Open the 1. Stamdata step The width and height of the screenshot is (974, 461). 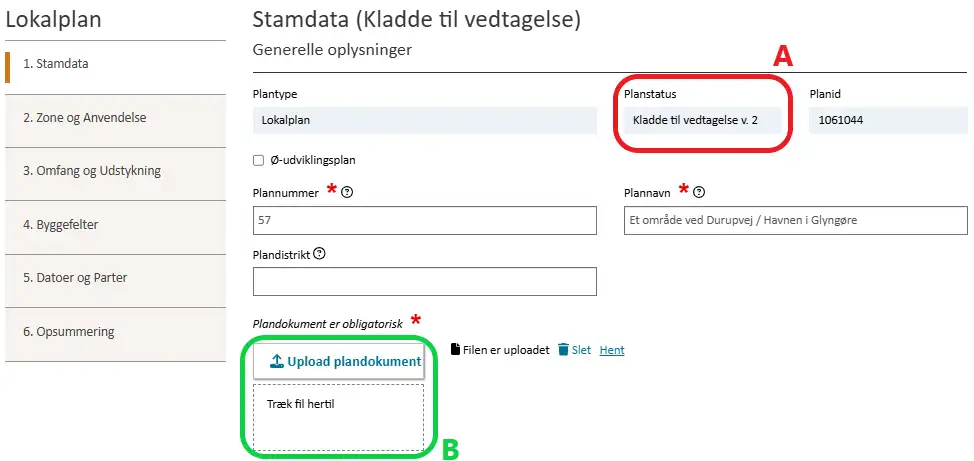(116, 64)
